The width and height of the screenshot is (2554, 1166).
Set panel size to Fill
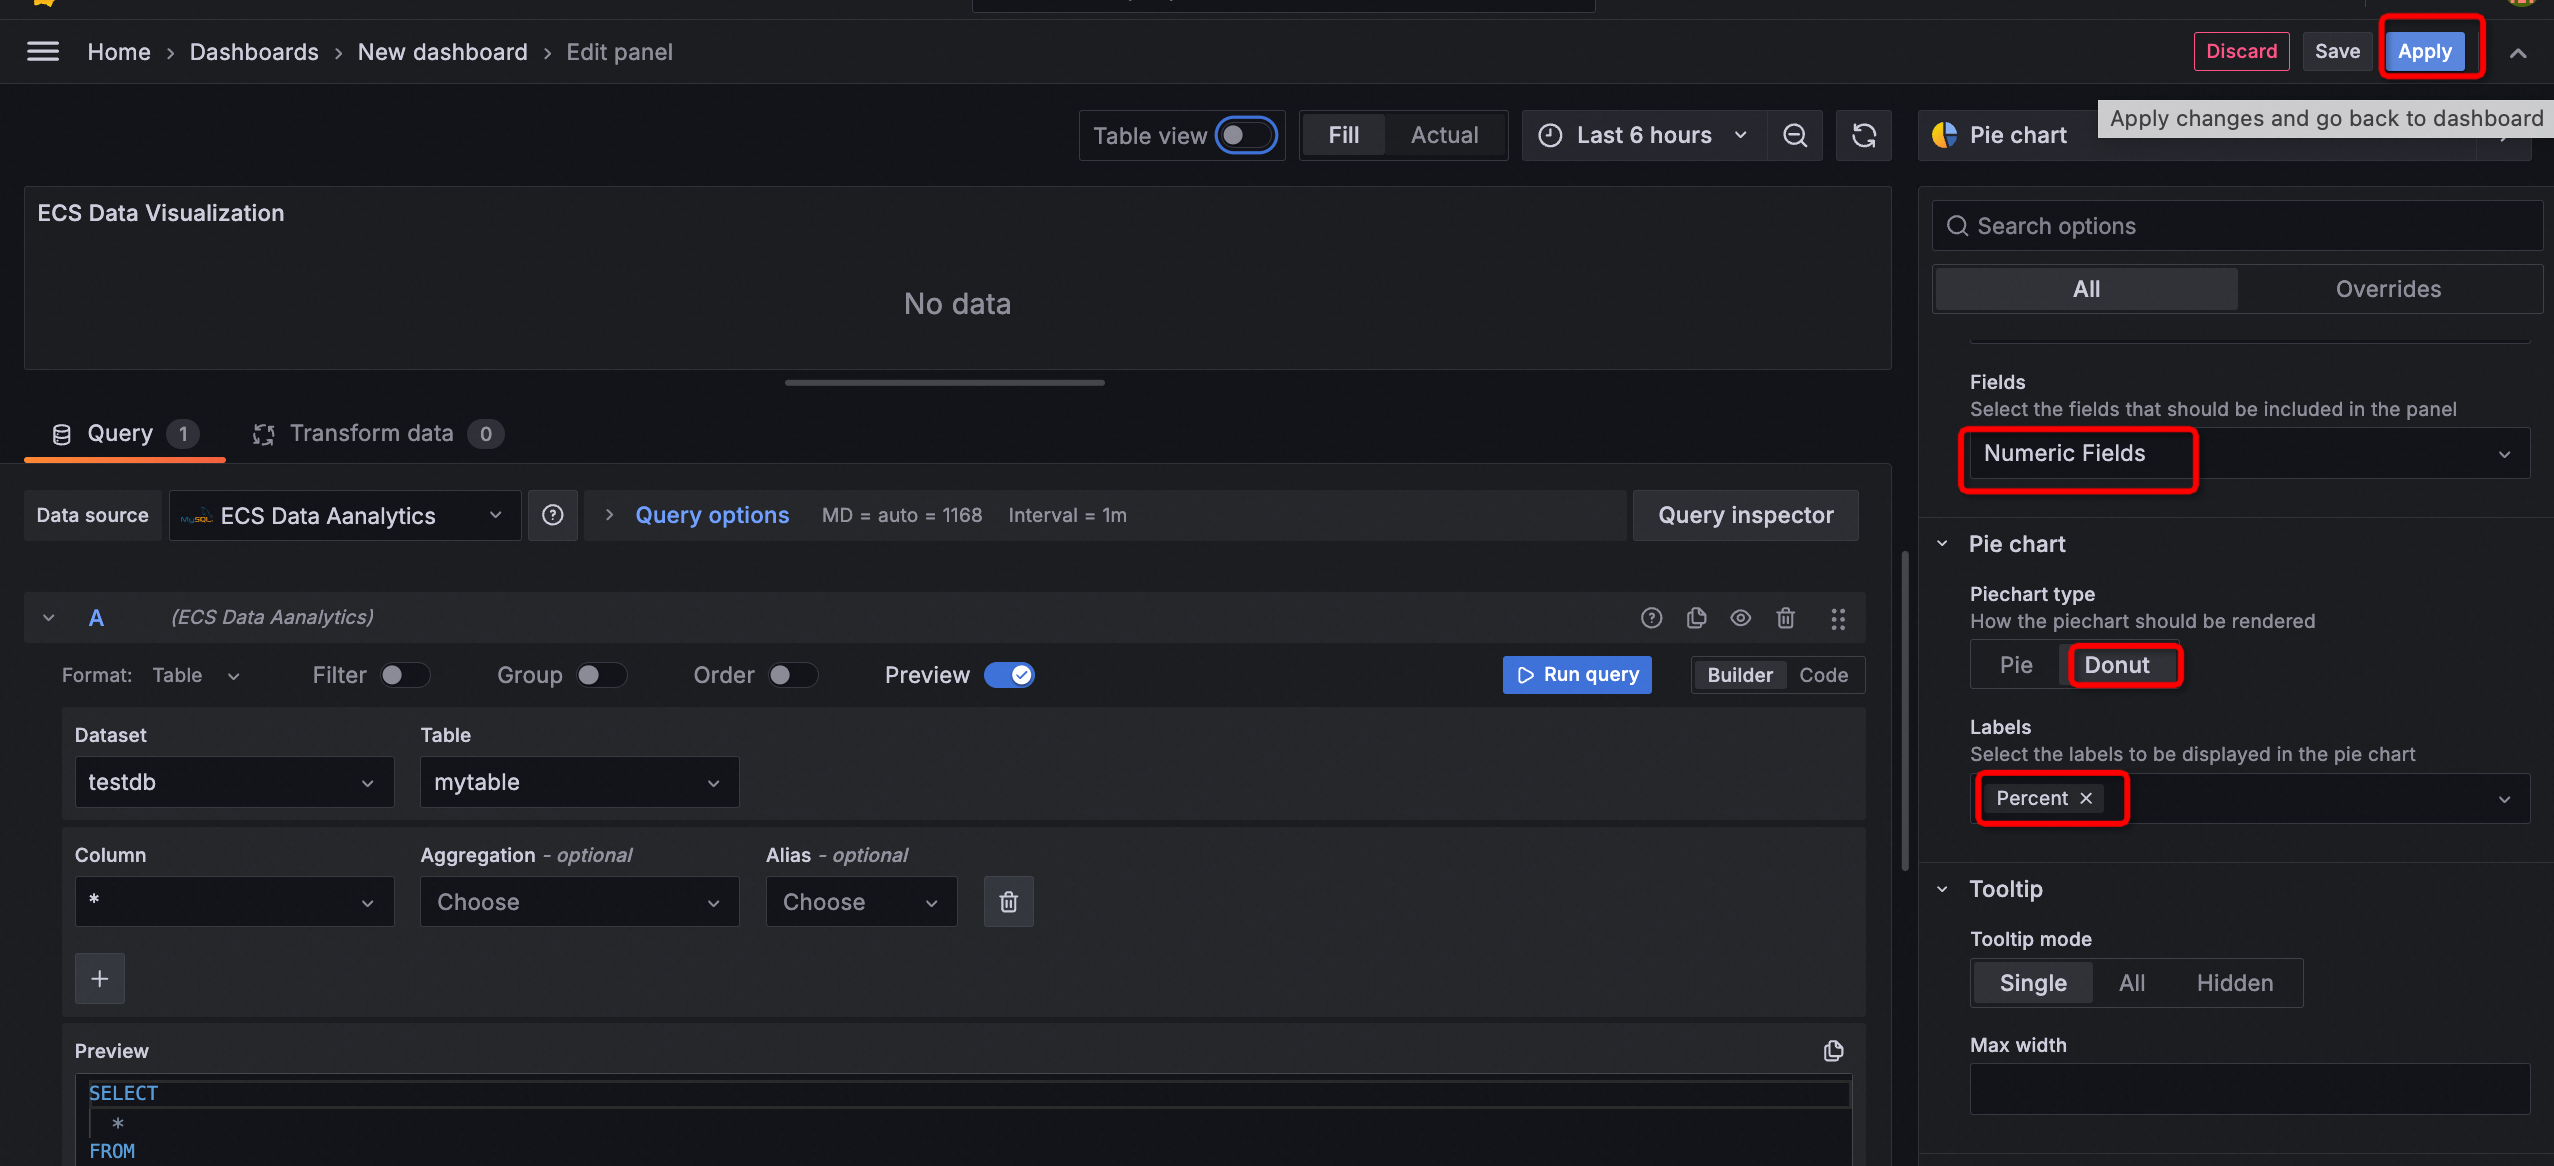click(1343, 135)
